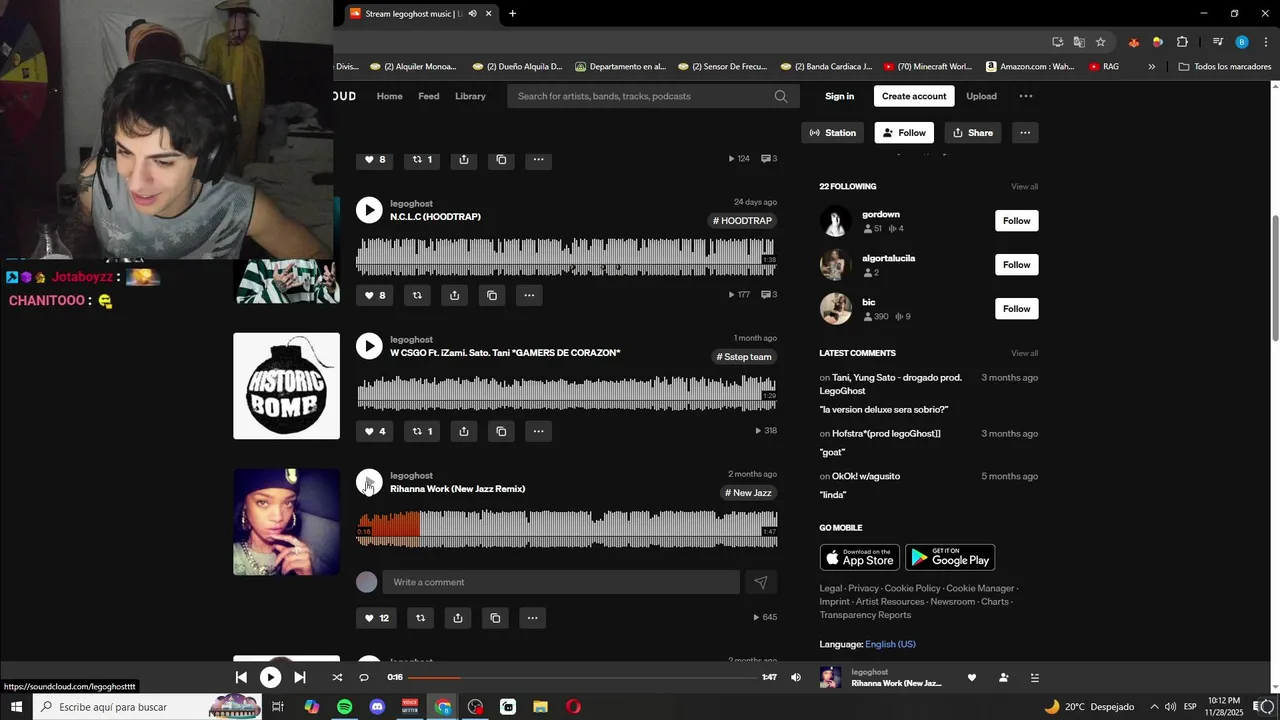Repost the Rihanna Work New Jazz Remix
The height and width of the screenshot is (720, 1280).
420,618
